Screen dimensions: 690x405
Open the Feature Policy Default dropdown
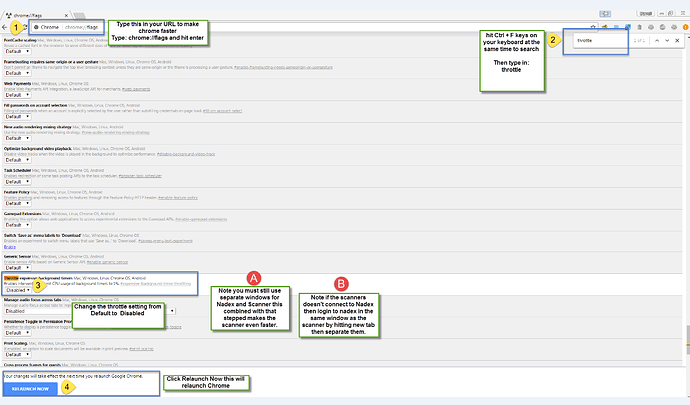tap(17, 203)
